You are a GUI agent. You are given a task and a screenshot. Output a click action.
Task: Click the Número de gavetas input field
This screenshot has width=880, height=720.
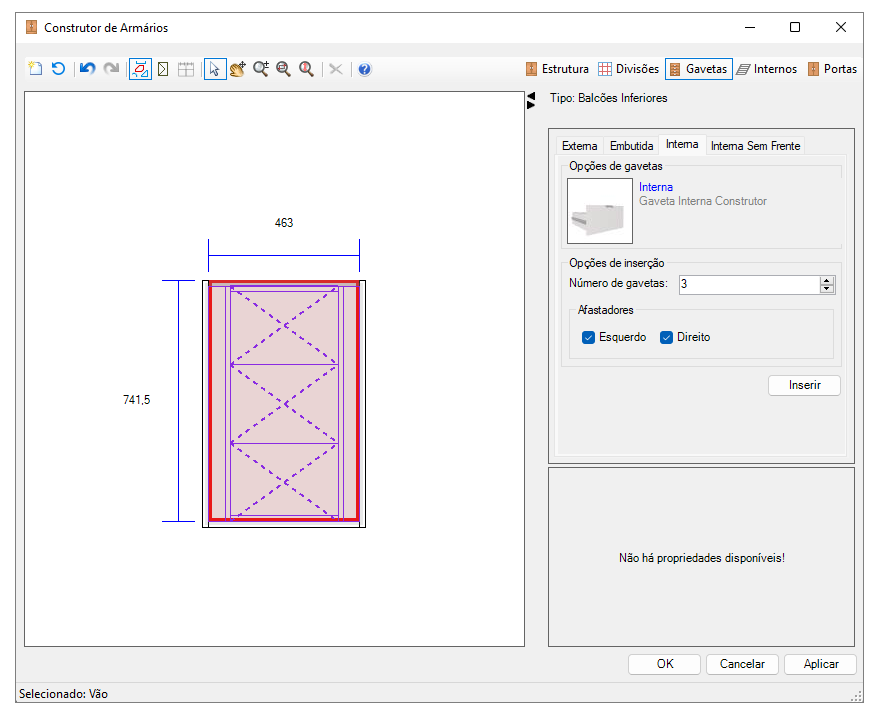point(749,285)
